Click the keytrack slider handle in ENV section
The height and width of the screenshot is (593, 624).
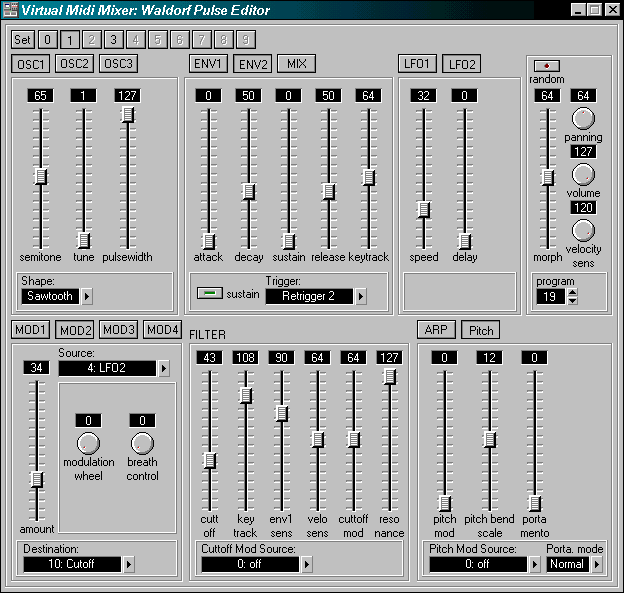pyautogui.click(x=369, y=178)
